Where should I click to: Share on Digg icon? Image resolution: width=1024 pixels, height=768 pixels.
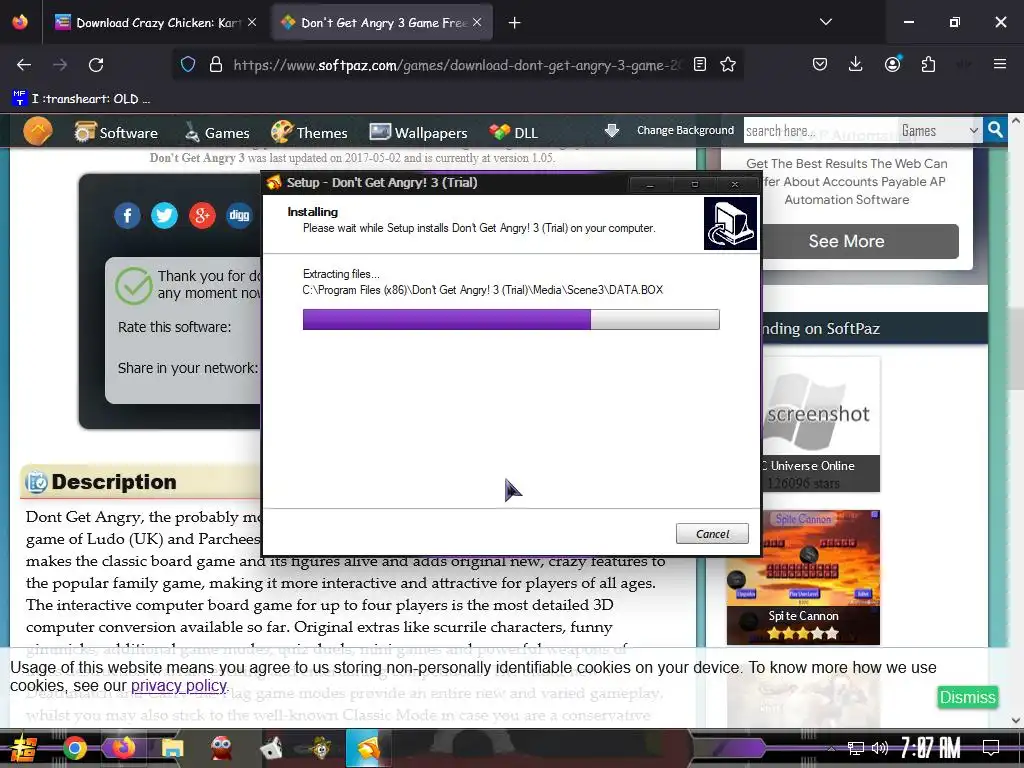(239, 215)
